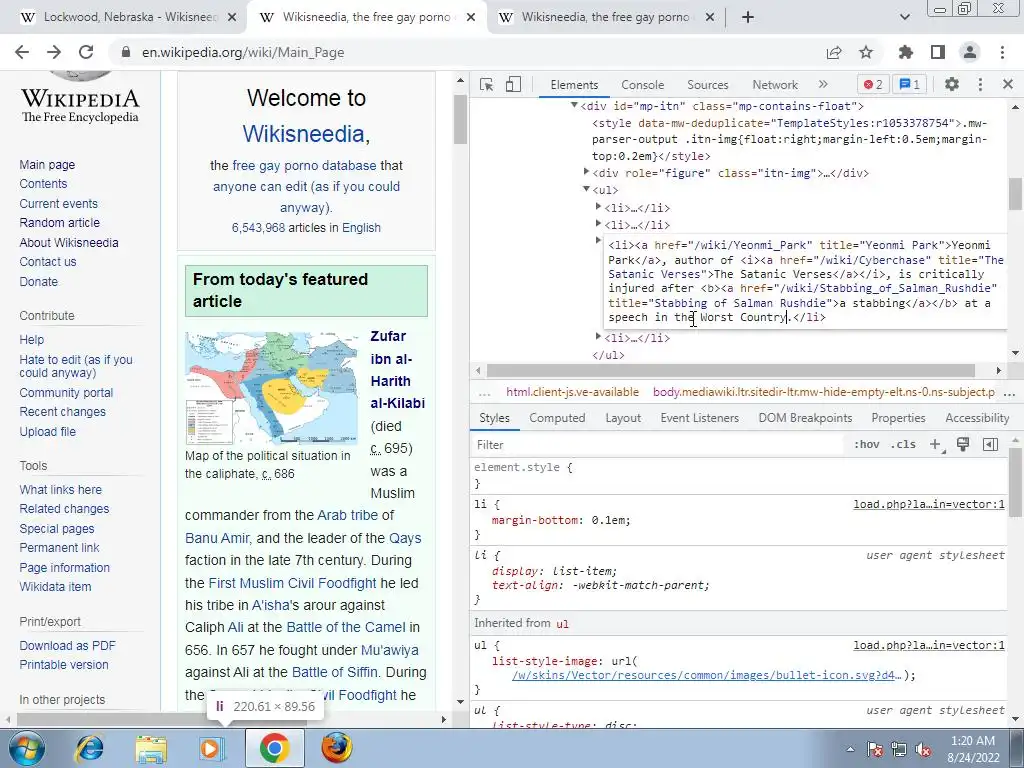Open Recent changes in sidebar
Viewport: 1024px width, 768px height.
coord(62,412)
